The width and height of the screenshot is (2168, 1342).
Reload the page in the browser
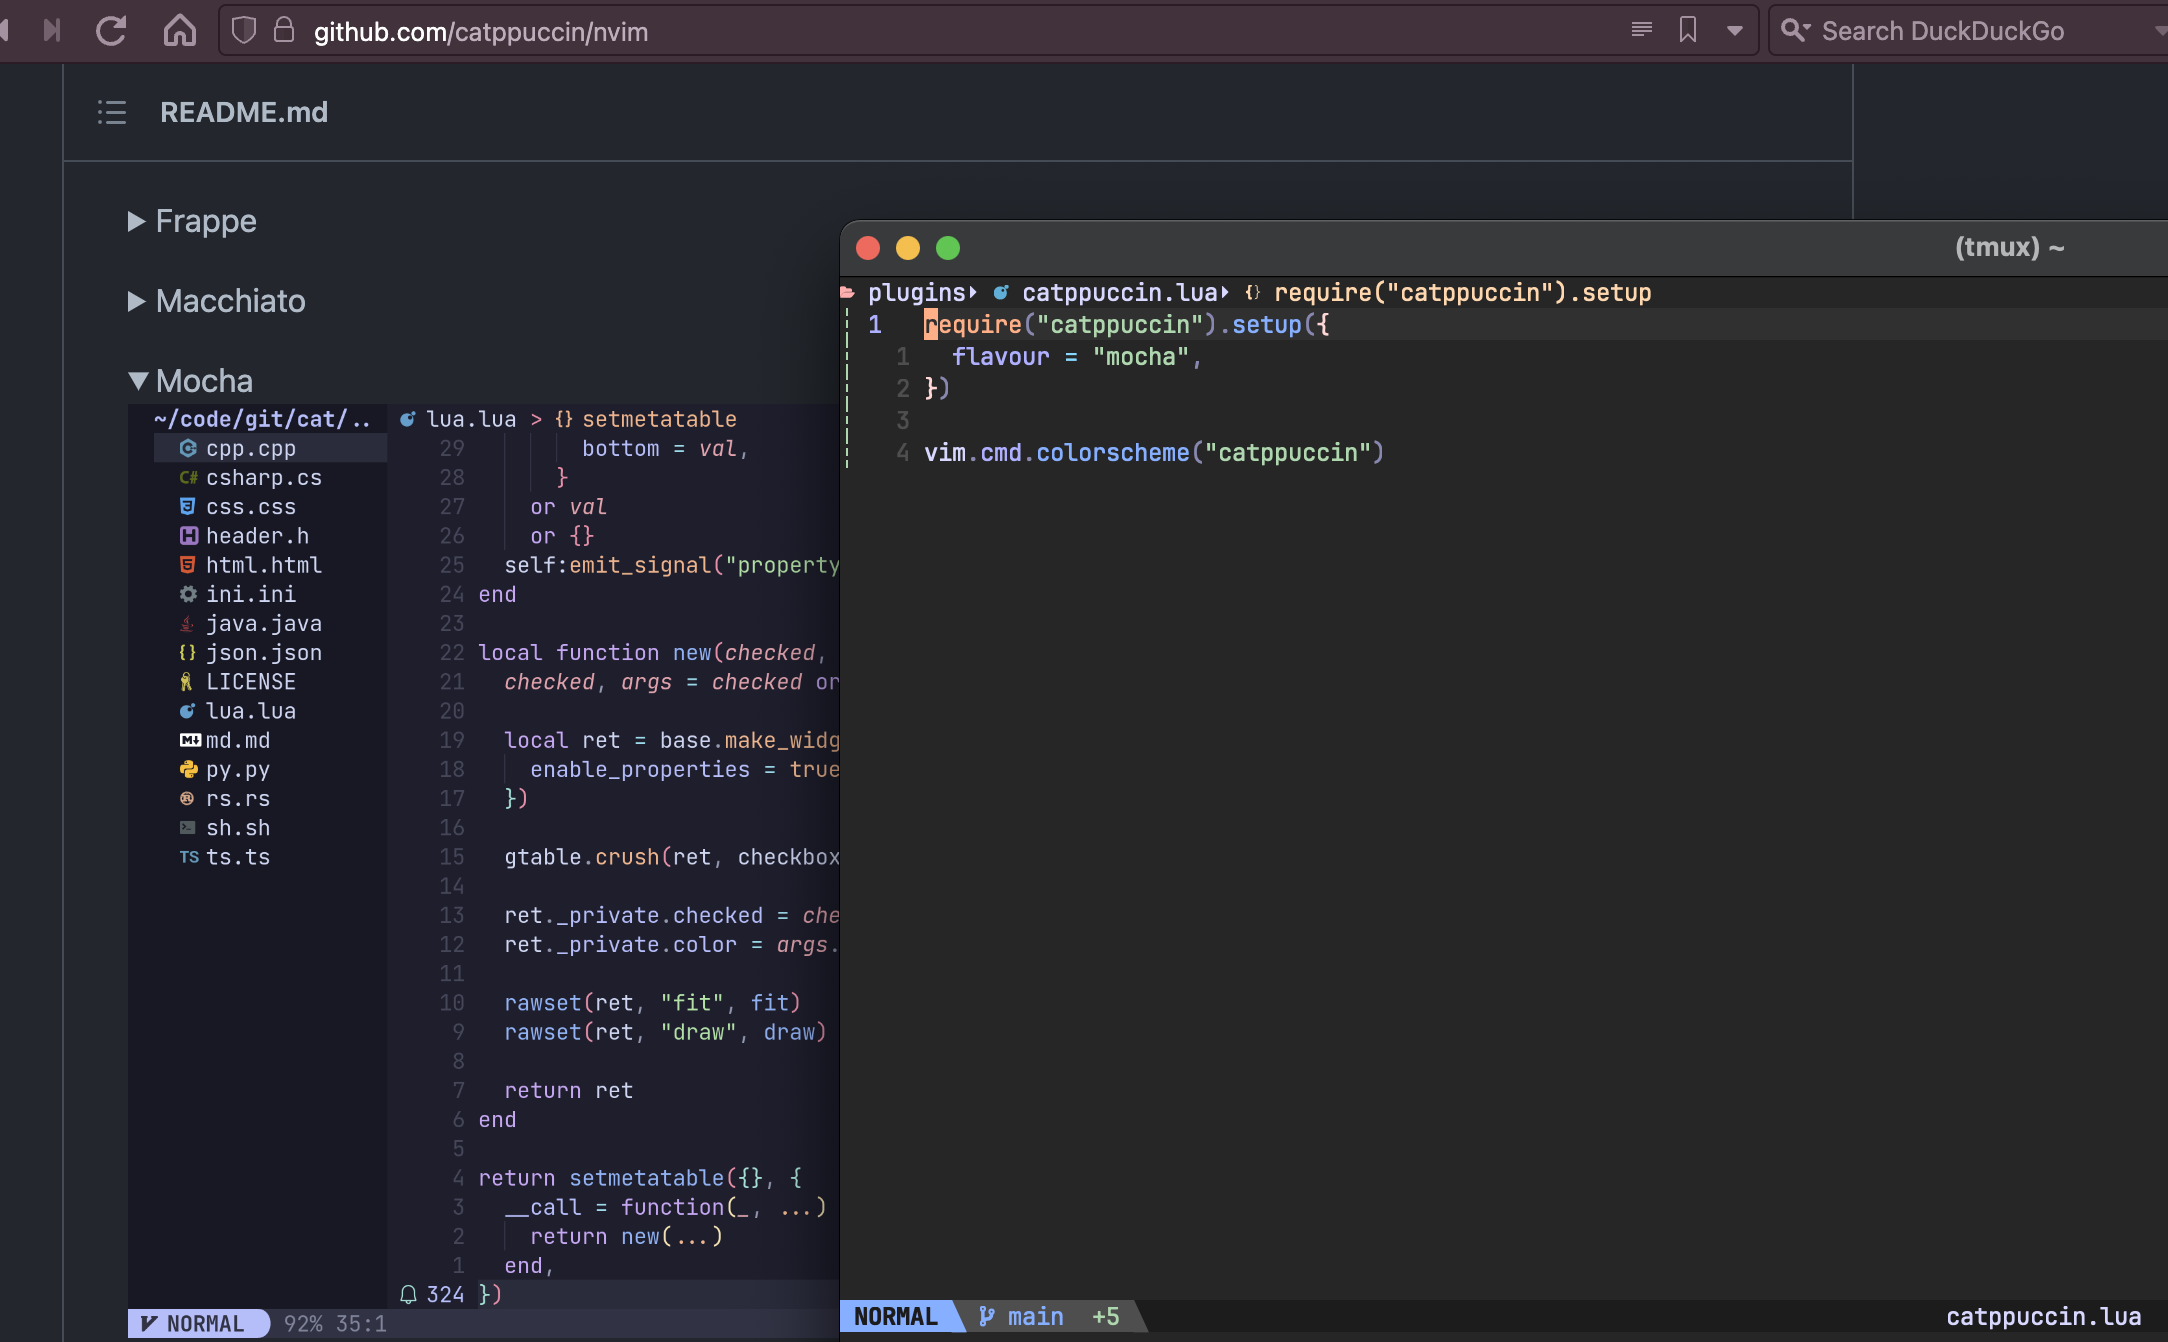click(111, 31)
